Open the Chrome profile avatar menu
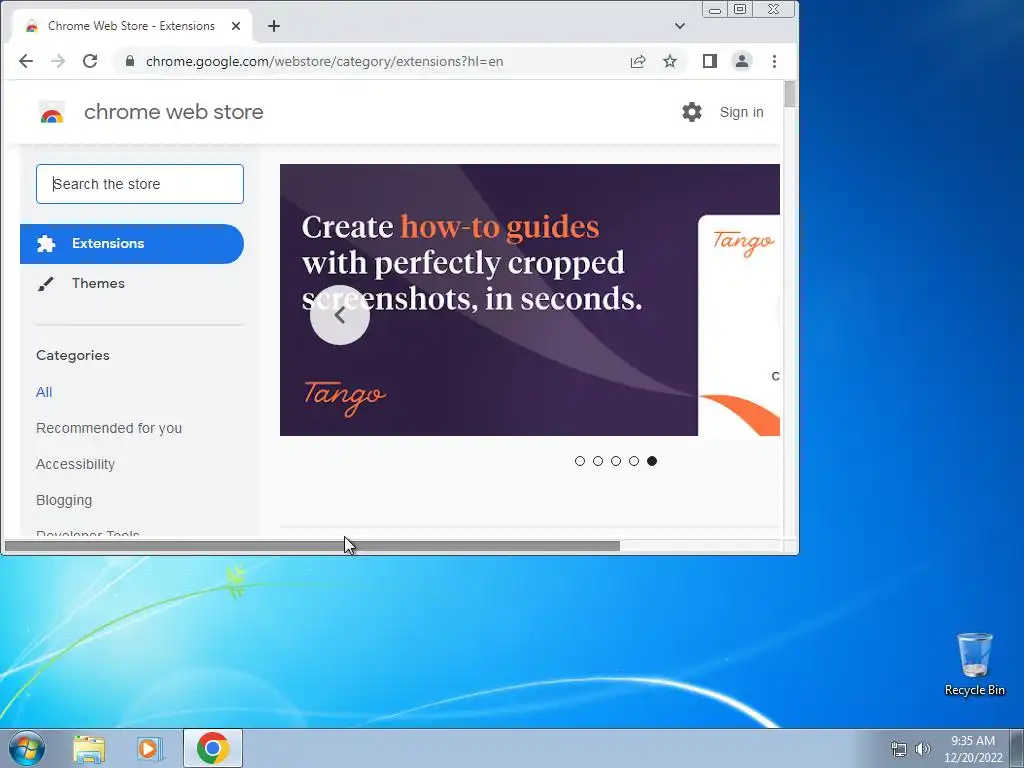Image resolution: width=1024 pixels, height=768 pixels. [742, 61]
